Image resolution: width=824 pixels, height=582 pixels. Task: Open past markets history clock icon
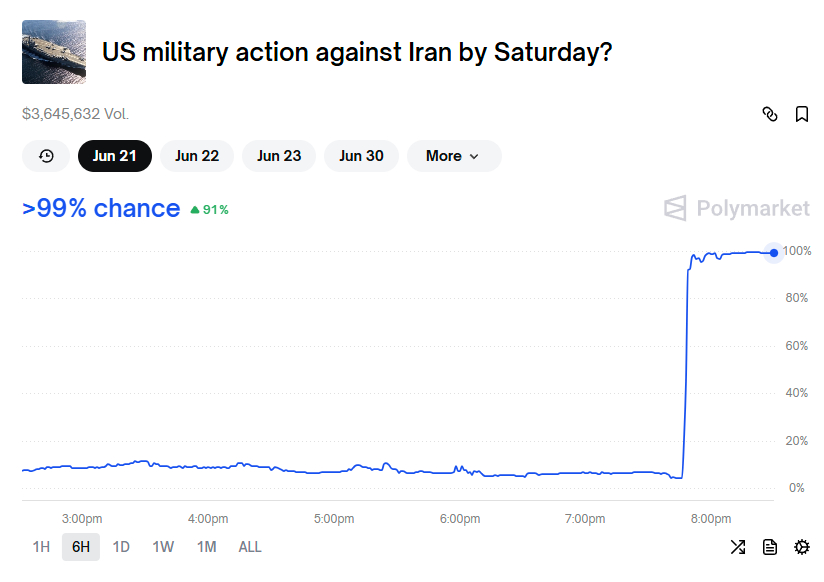[46, 156]
